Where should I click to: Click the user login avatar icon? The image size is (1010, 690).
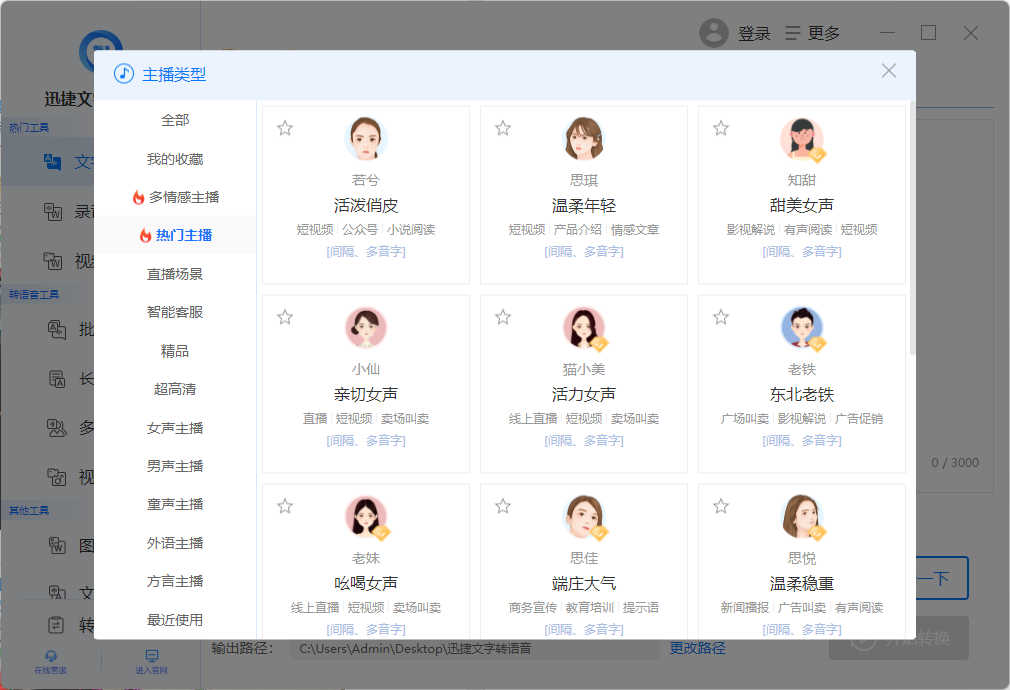pos(714,33)
